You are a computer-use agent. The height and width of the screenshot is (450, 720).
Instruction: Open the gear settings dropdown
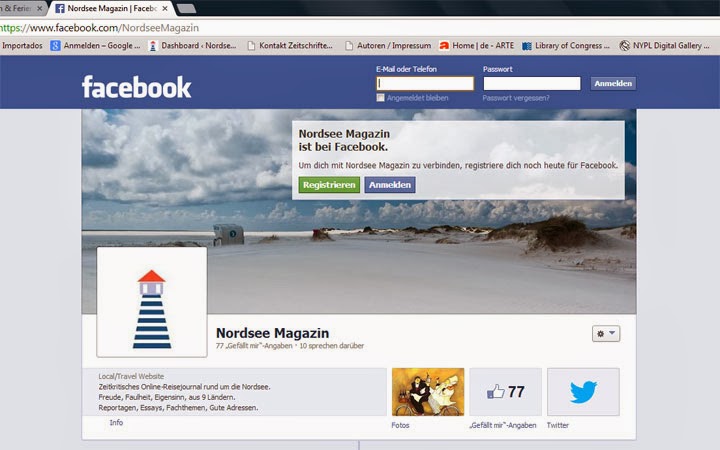[x=606, y=333]
